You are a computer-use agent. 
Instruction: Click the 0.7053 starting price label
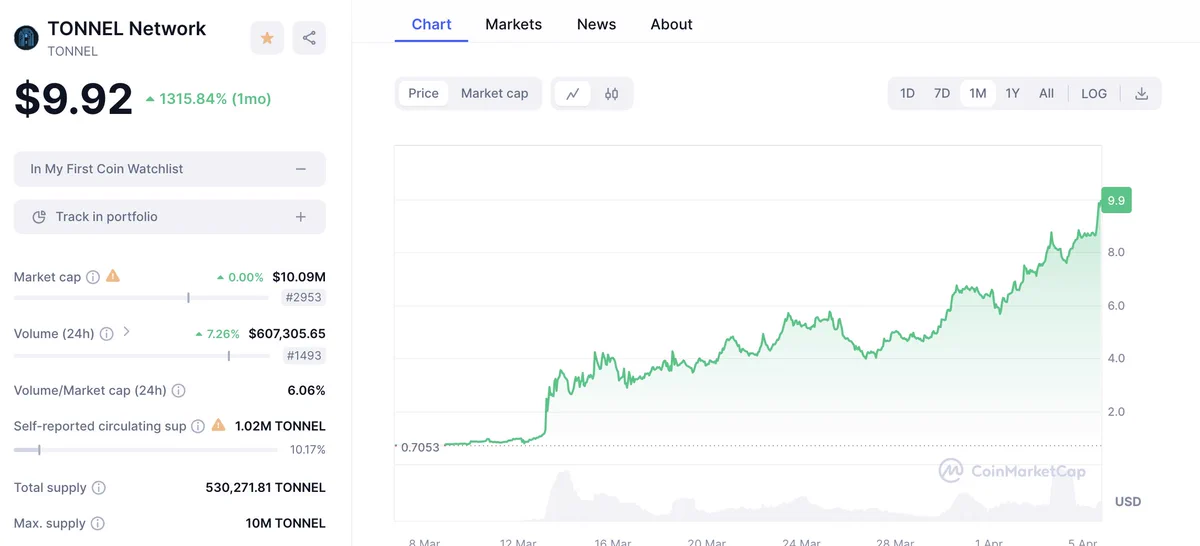click(x=418, y=447)
